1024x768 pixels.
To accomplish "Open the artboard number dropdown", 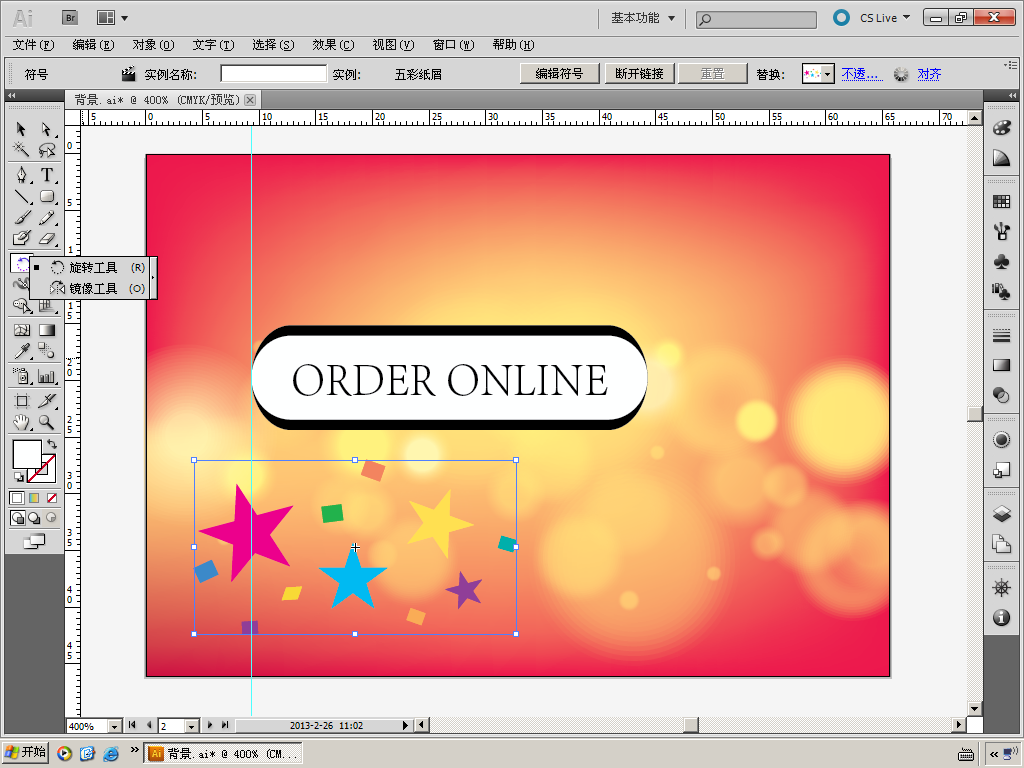I will (191, 726).
